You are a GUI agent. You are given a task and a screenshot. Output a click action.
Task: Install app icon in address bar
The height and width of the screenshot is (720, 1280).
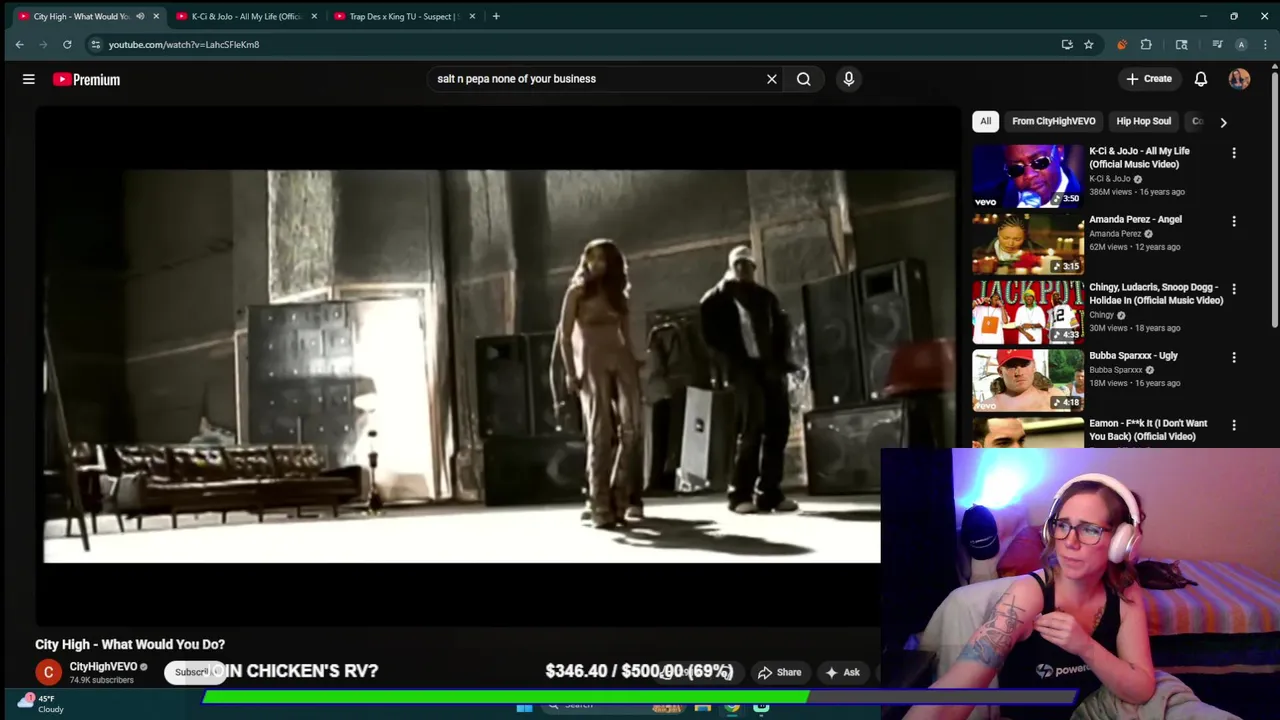pos(1067,44)
